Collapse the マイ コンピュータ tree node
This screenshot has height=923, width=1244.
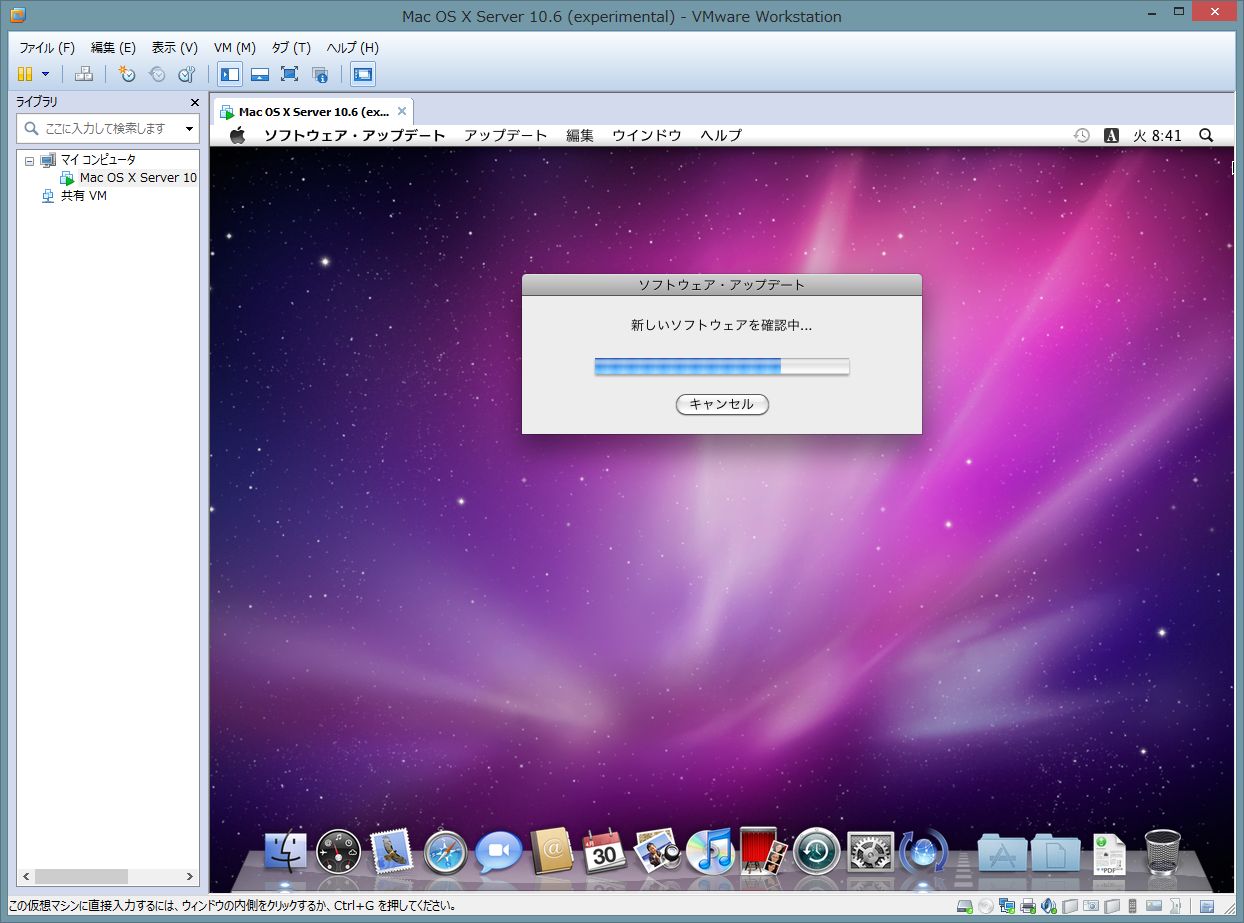click(29, 160)
